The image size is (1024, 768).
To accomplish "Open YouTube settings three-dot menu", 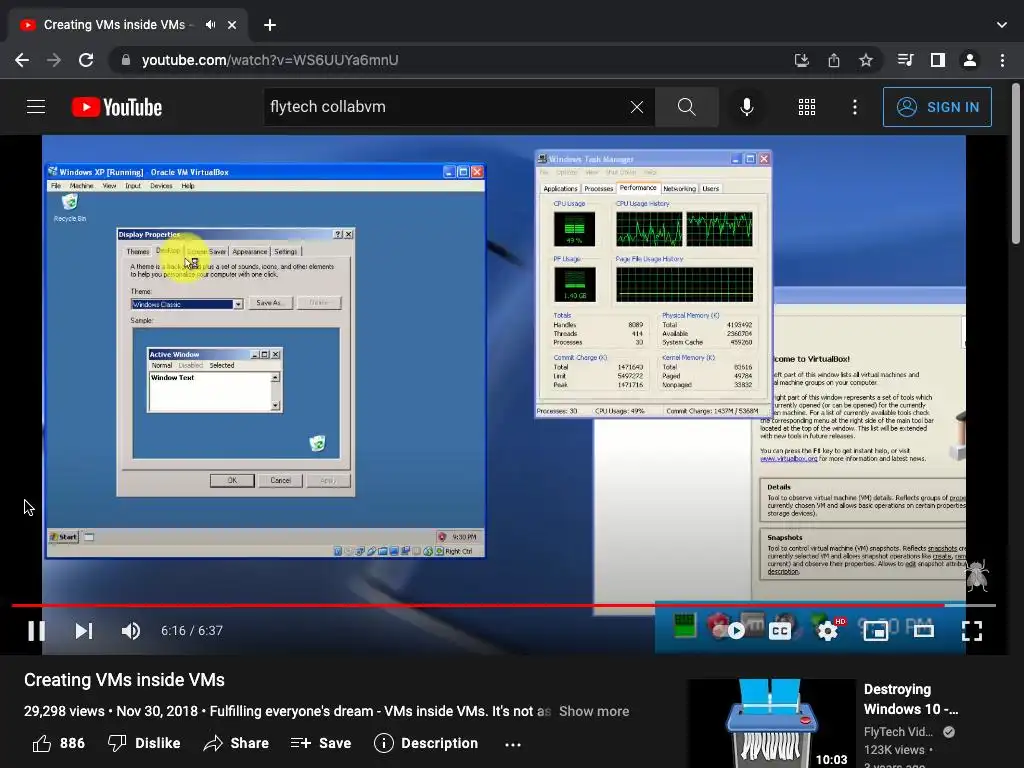I will [855, 107].
